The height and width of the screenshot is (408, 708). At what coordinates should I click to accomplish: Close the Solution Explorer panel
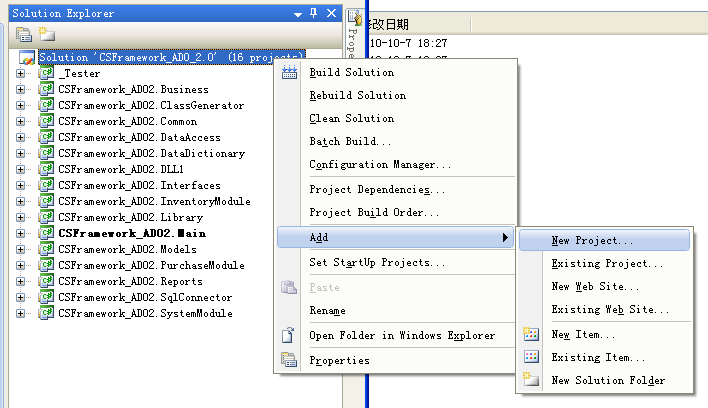click(329, 13)
